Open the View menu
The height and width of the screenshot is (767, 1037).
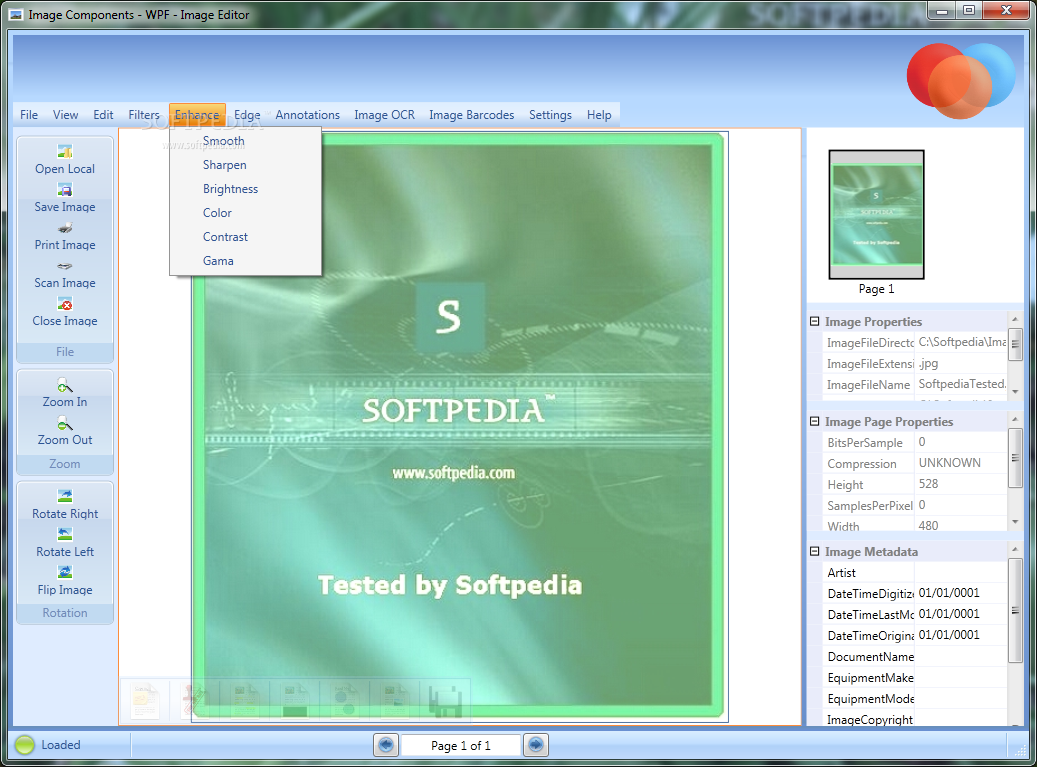click(x=65, y=115)
